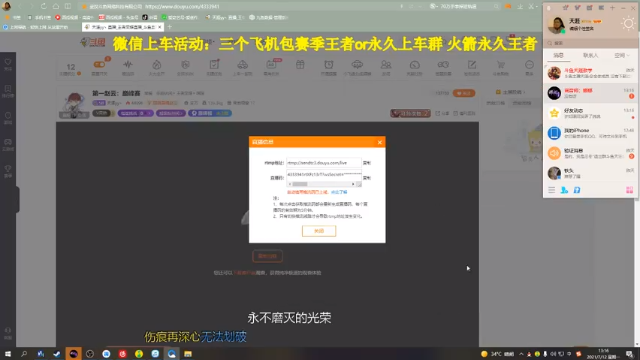Copy the rtmp address in dialog
The width and height of the screenshot is (640, 360).
[367, 163]
